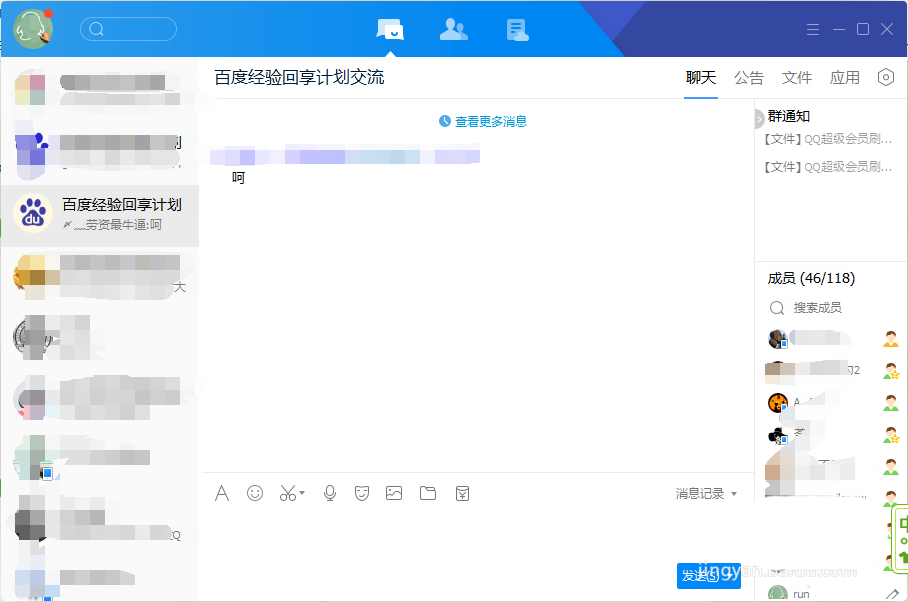This screenshot has width=908, height=602.
Task: Open the cloud documents tab icon
Action: (517, 30)
